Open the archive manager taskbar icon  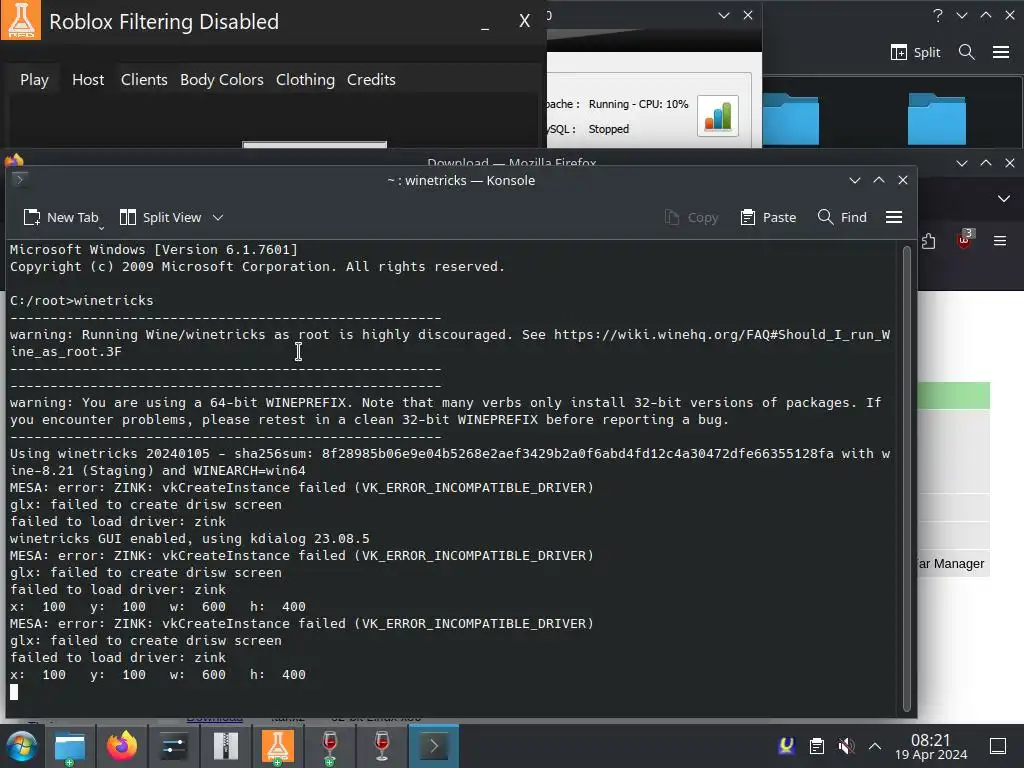click(225, 746)
